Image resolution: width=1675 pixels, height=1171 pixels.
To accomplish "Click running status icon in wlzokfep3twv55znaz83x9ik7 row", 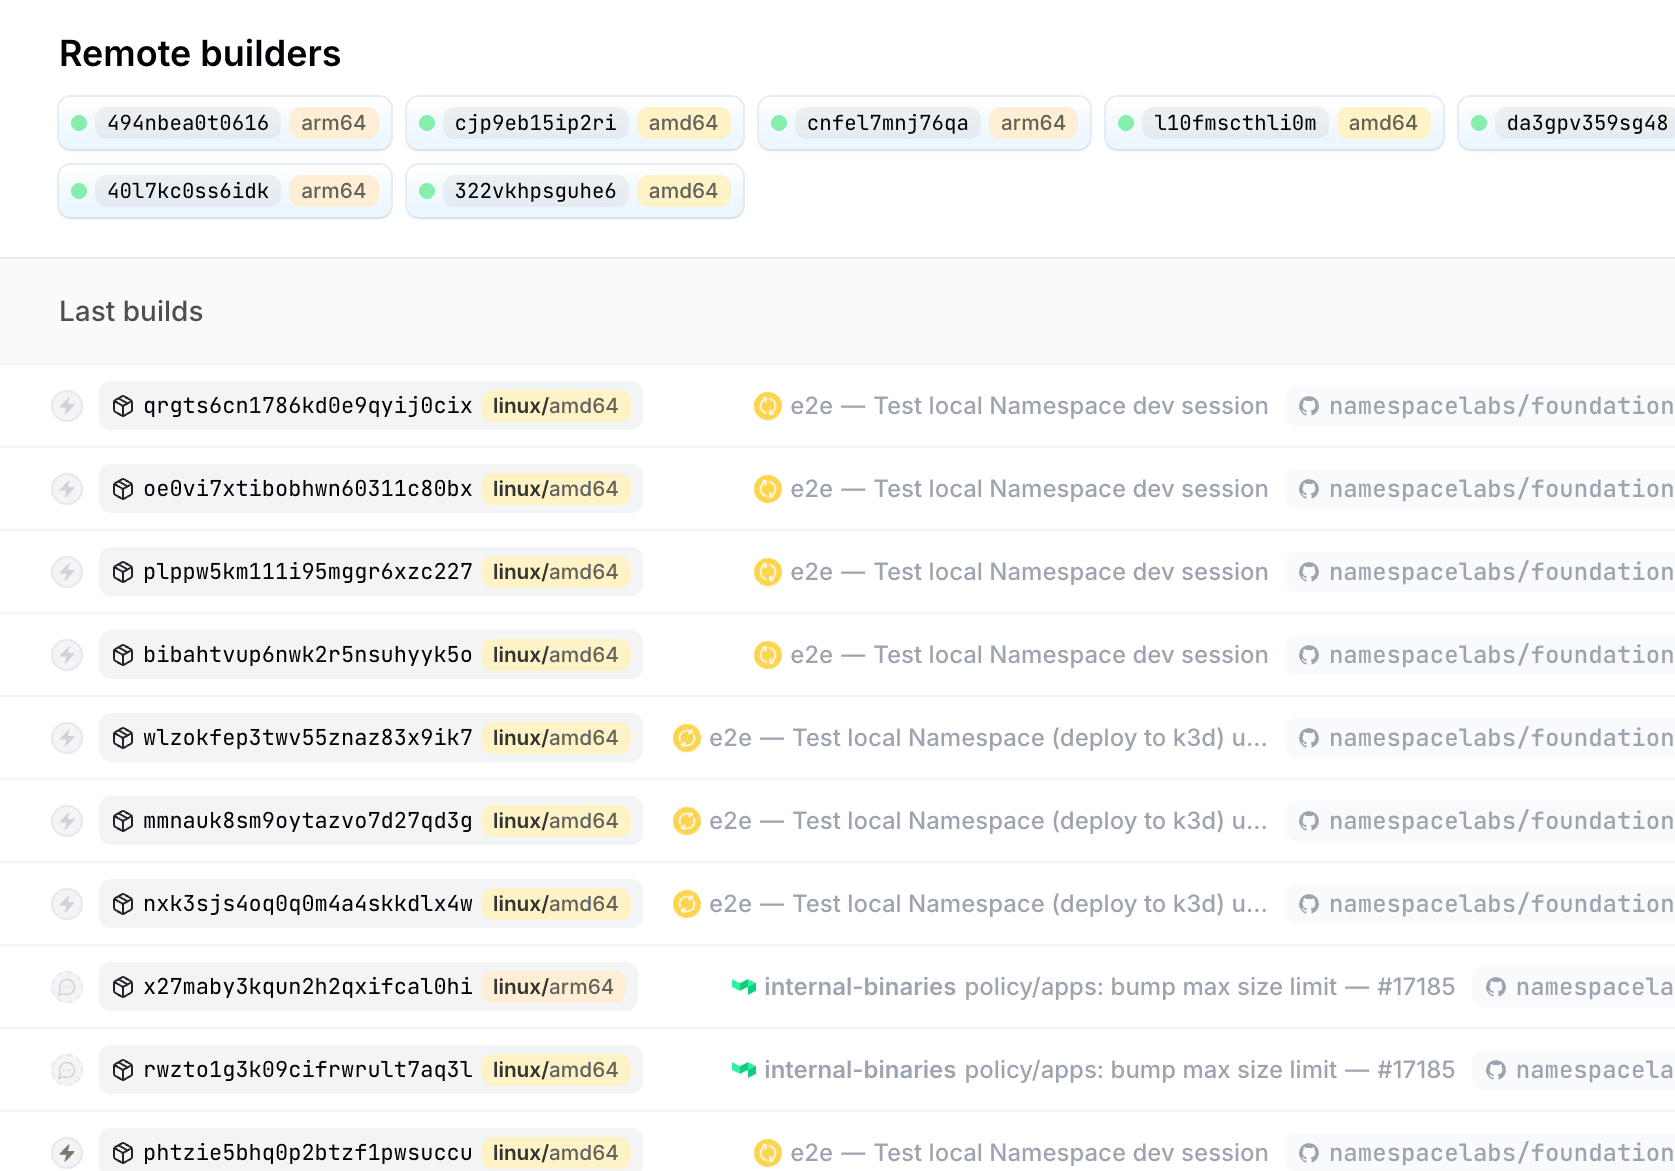I will (687, 738).
